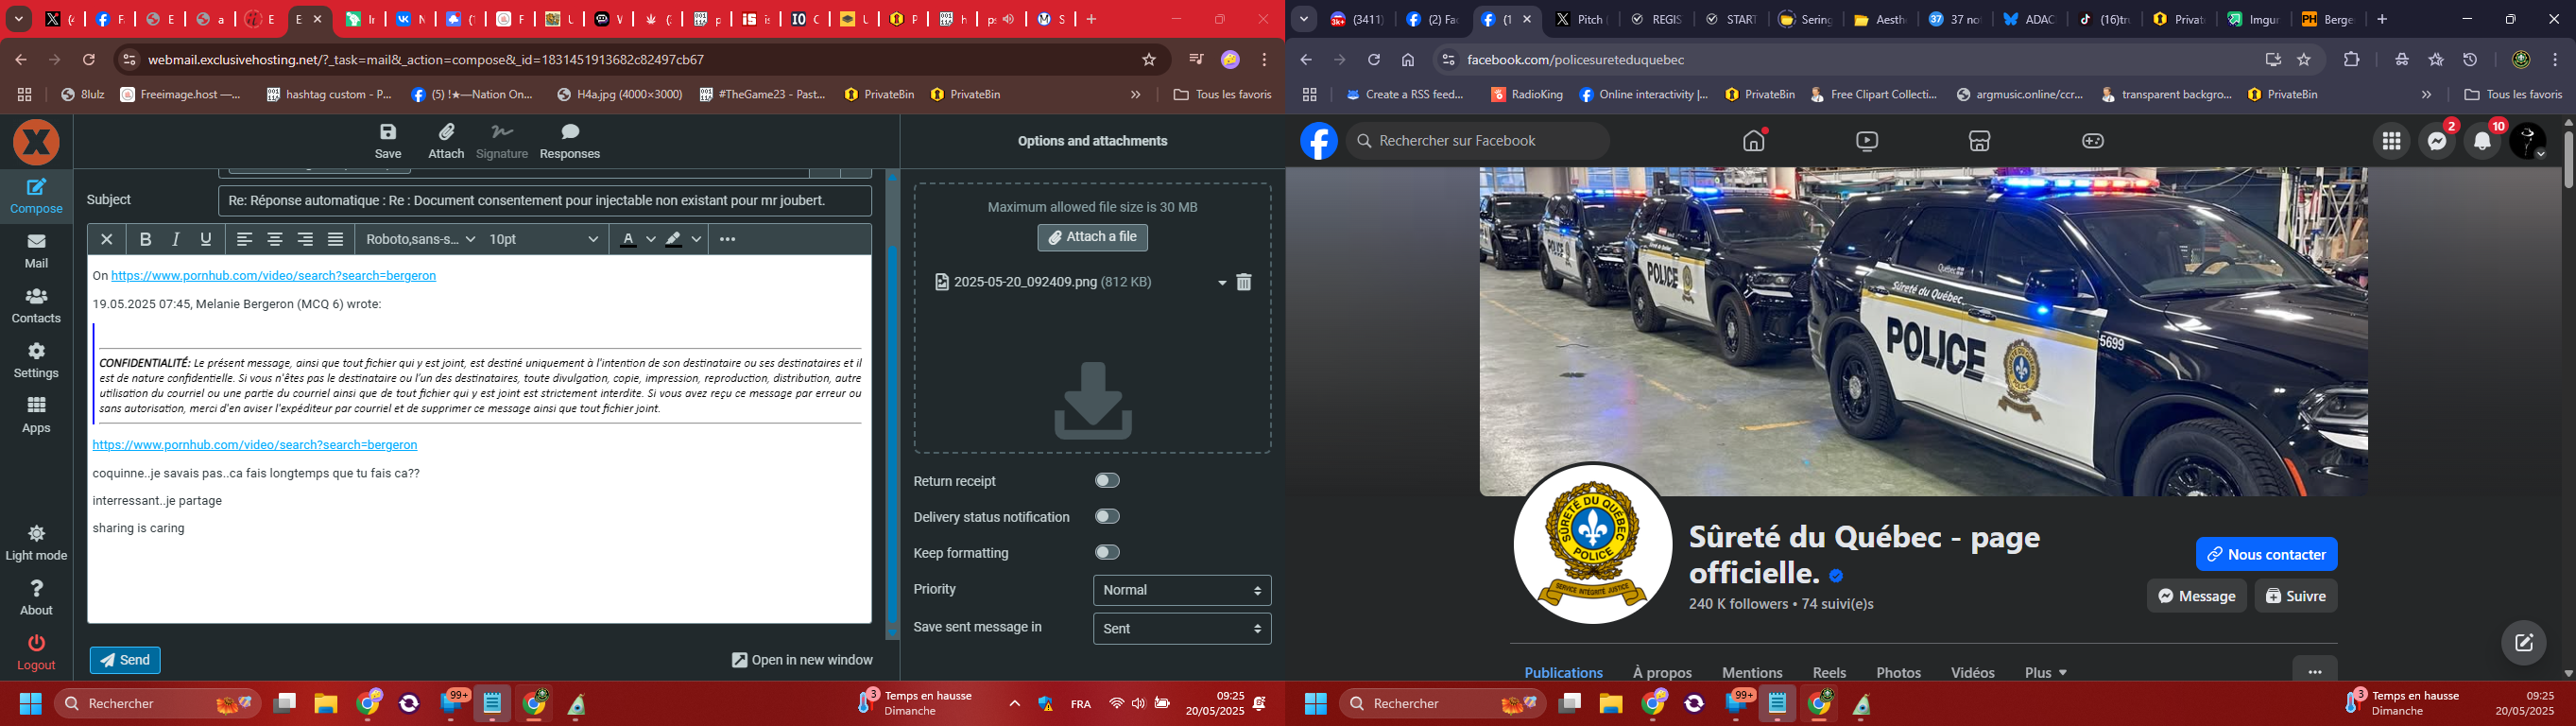Align text right in the editor
The image size is (2576, 726).
tap(305, 239)
